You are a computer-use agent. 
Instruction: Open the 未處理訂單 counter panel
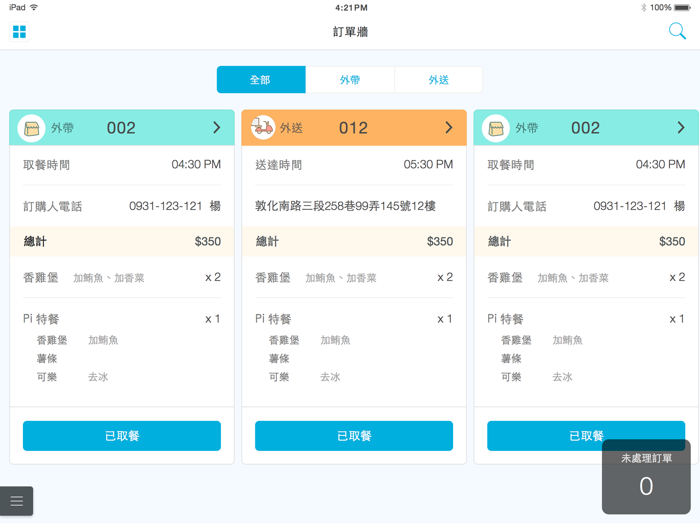coord(646,477)
